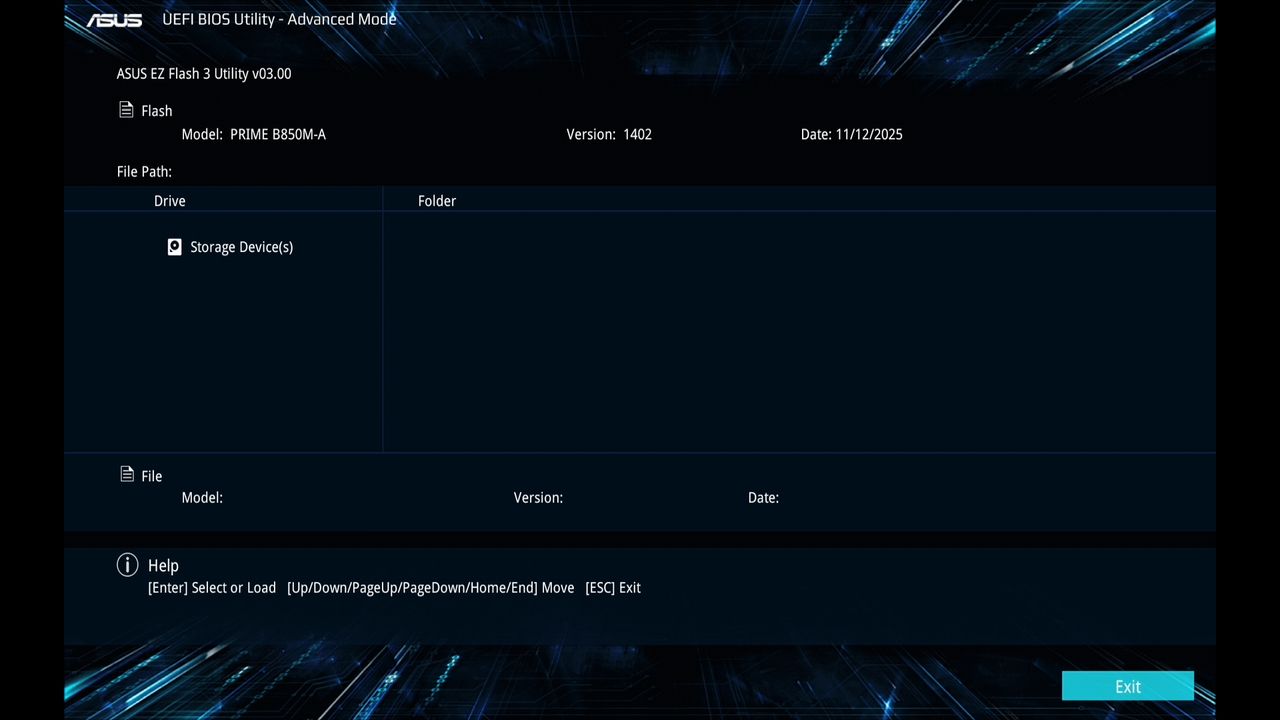1280x720 pixels.
Task: Click the ASUS EZ Flash 3 Utility heading
Action: (x=204, y=73)
